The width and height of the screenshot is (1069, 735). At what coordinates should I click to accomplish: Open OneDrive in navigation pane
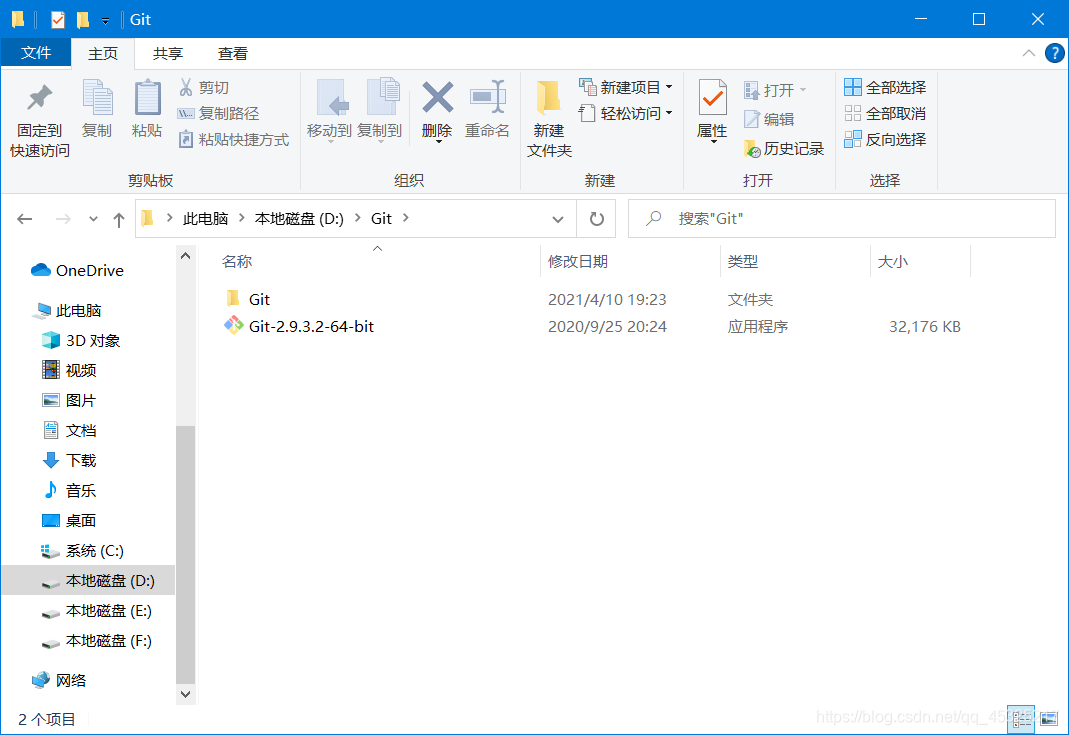(x=78, y=271)
